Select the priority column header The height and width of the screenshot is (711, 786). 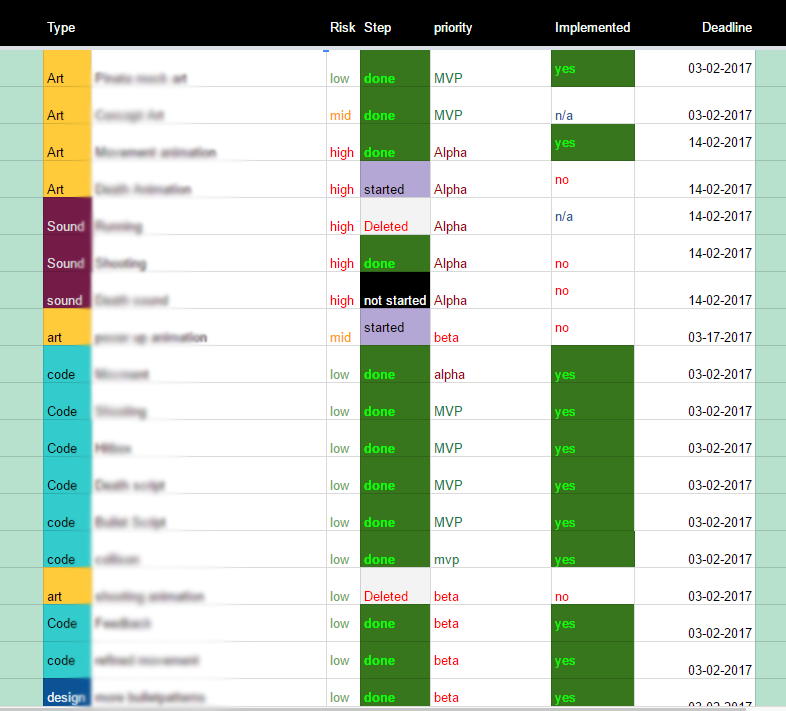(x=453, y=28)
